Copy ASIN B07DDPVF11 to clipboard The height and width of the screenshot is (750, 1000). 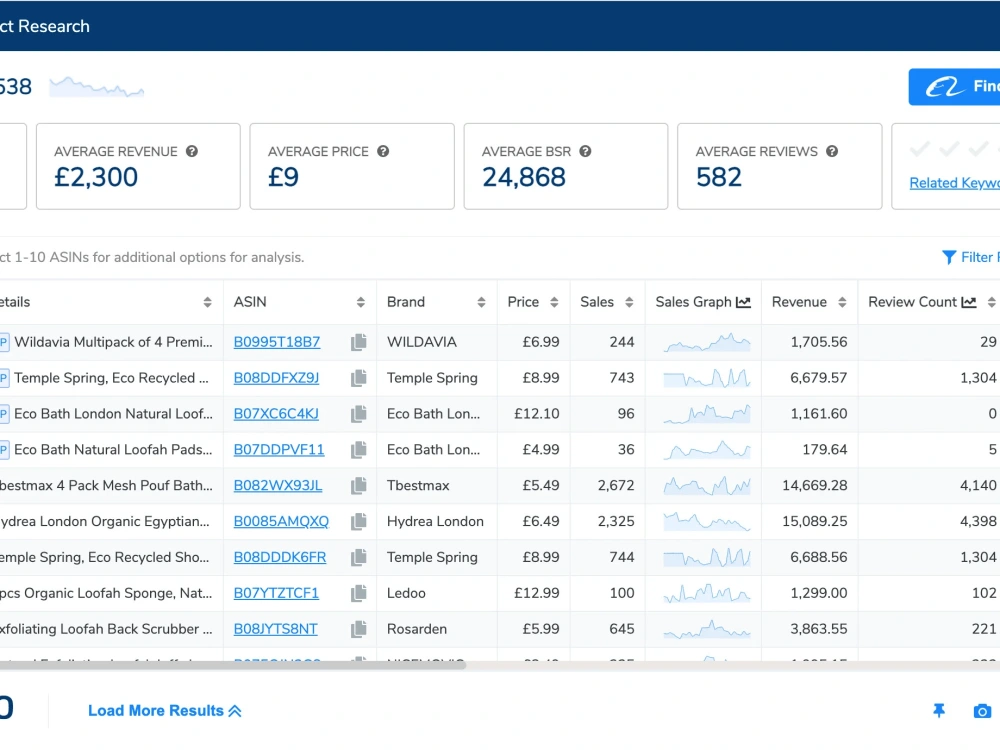click(x=359, y=450)
